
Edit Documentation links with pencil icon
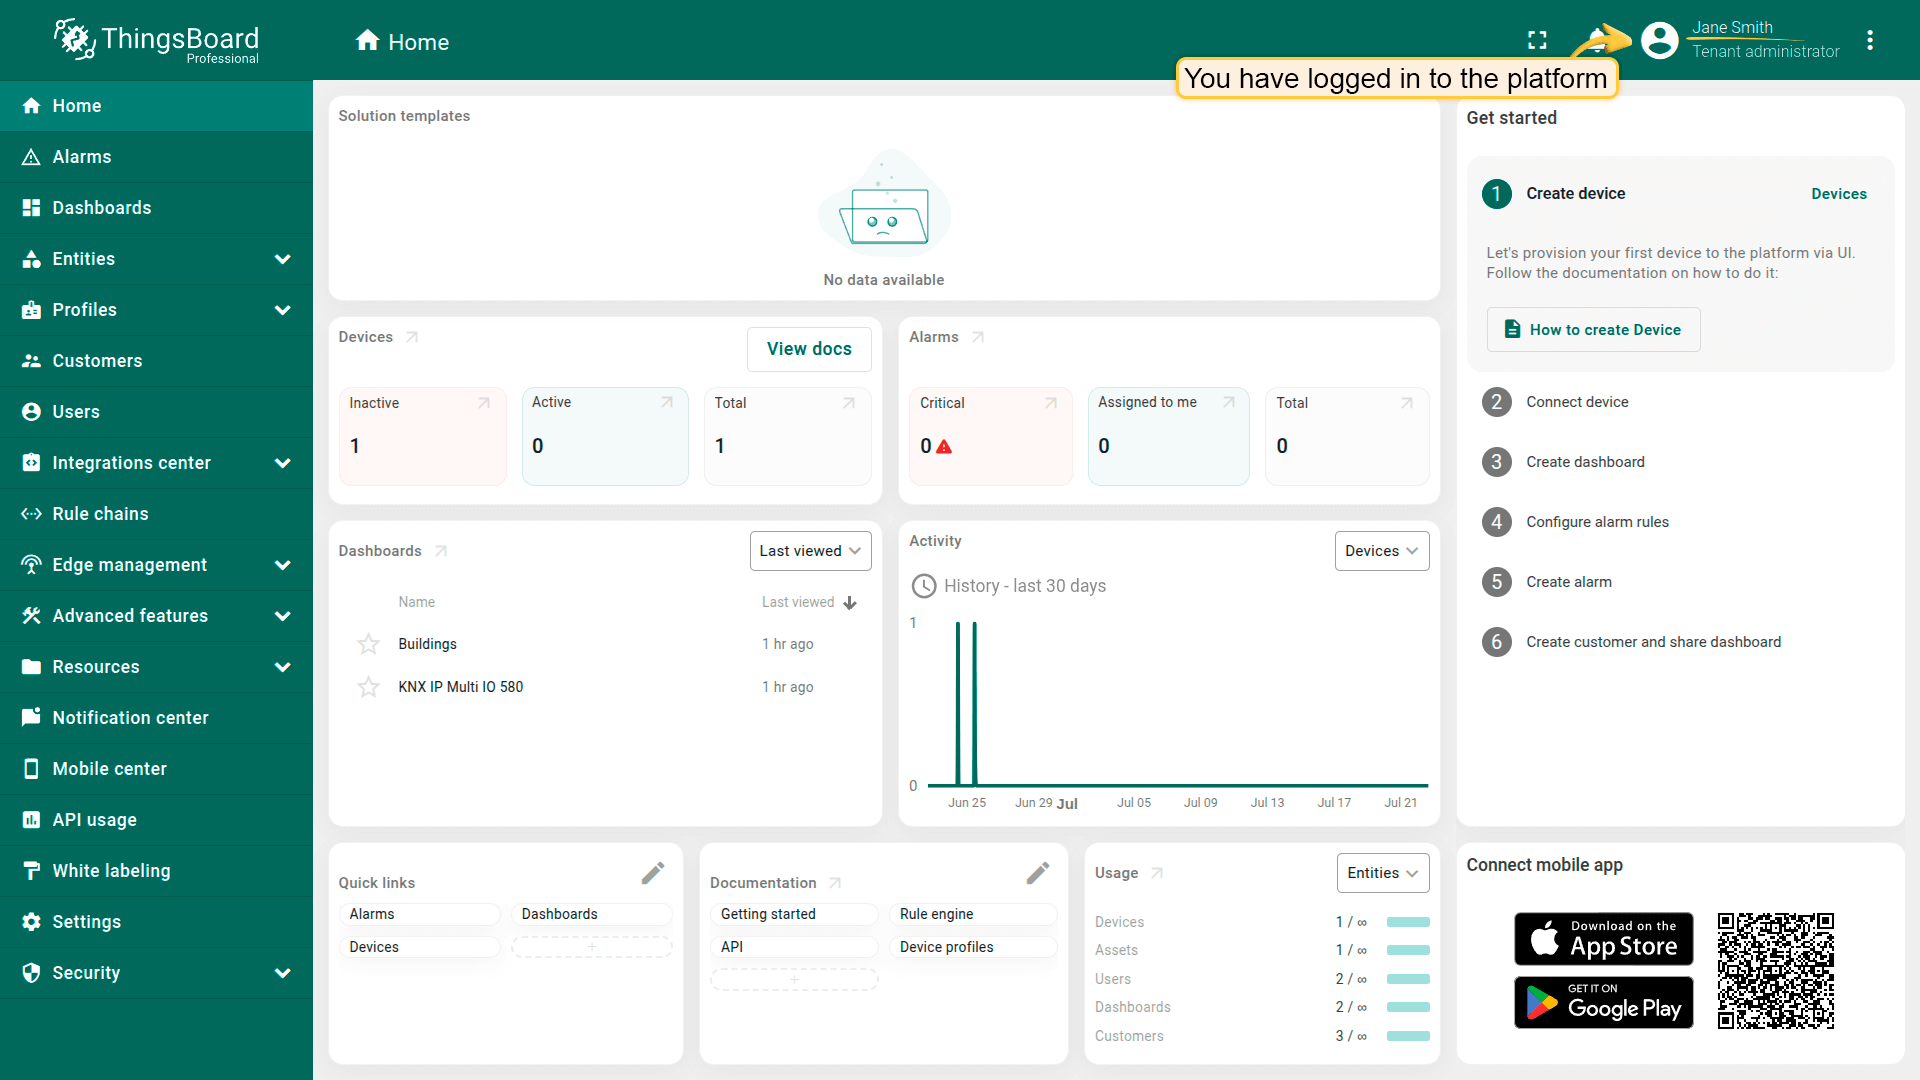tap(1037, 873)
